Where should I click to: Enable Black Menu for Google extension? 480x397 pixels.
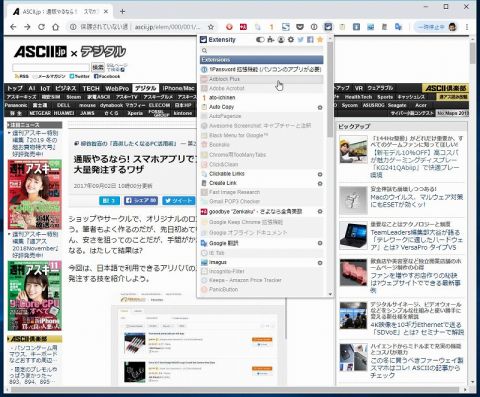pyautogui.click(x=262, y=135)
